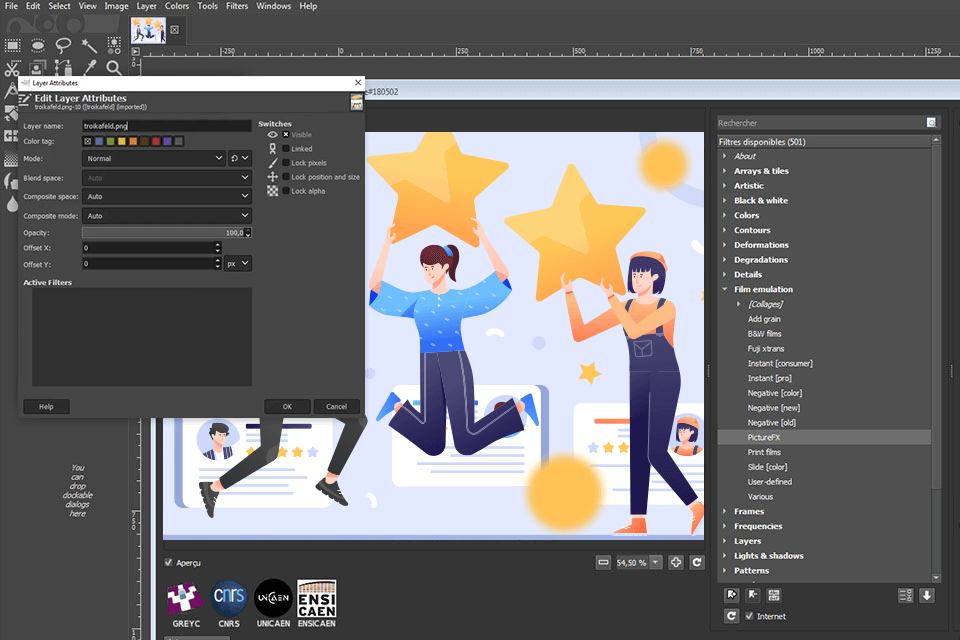
Task: Choose the Color Picker eyedropper tool
Action: pyautogui.click(x=89, y=68)
